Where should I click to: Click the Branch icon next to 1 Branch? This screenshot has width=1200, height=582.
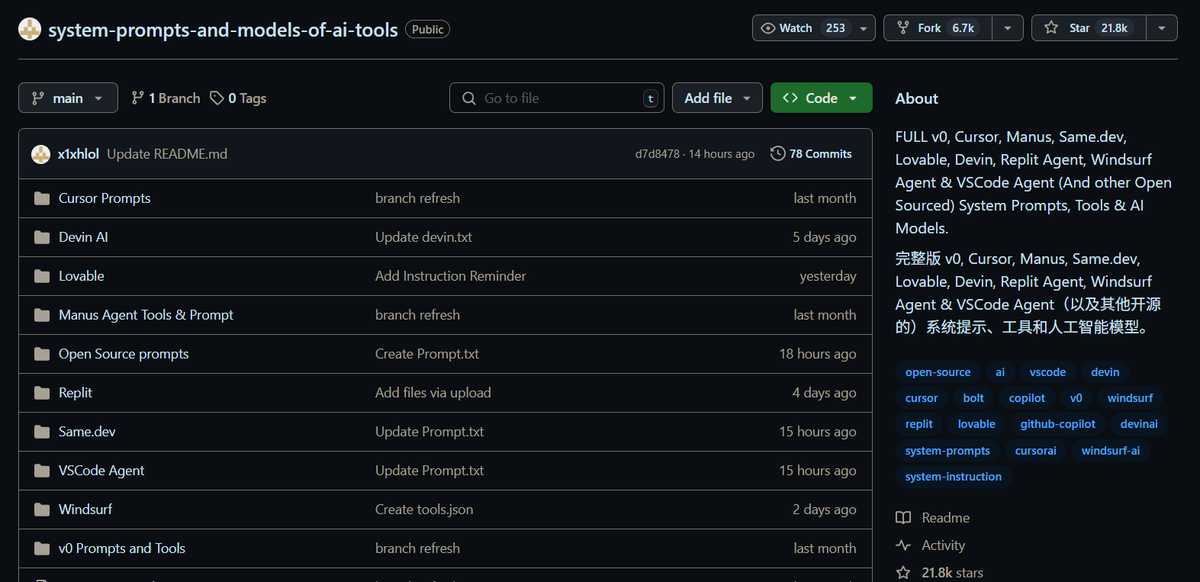click(x=138, y=98)
